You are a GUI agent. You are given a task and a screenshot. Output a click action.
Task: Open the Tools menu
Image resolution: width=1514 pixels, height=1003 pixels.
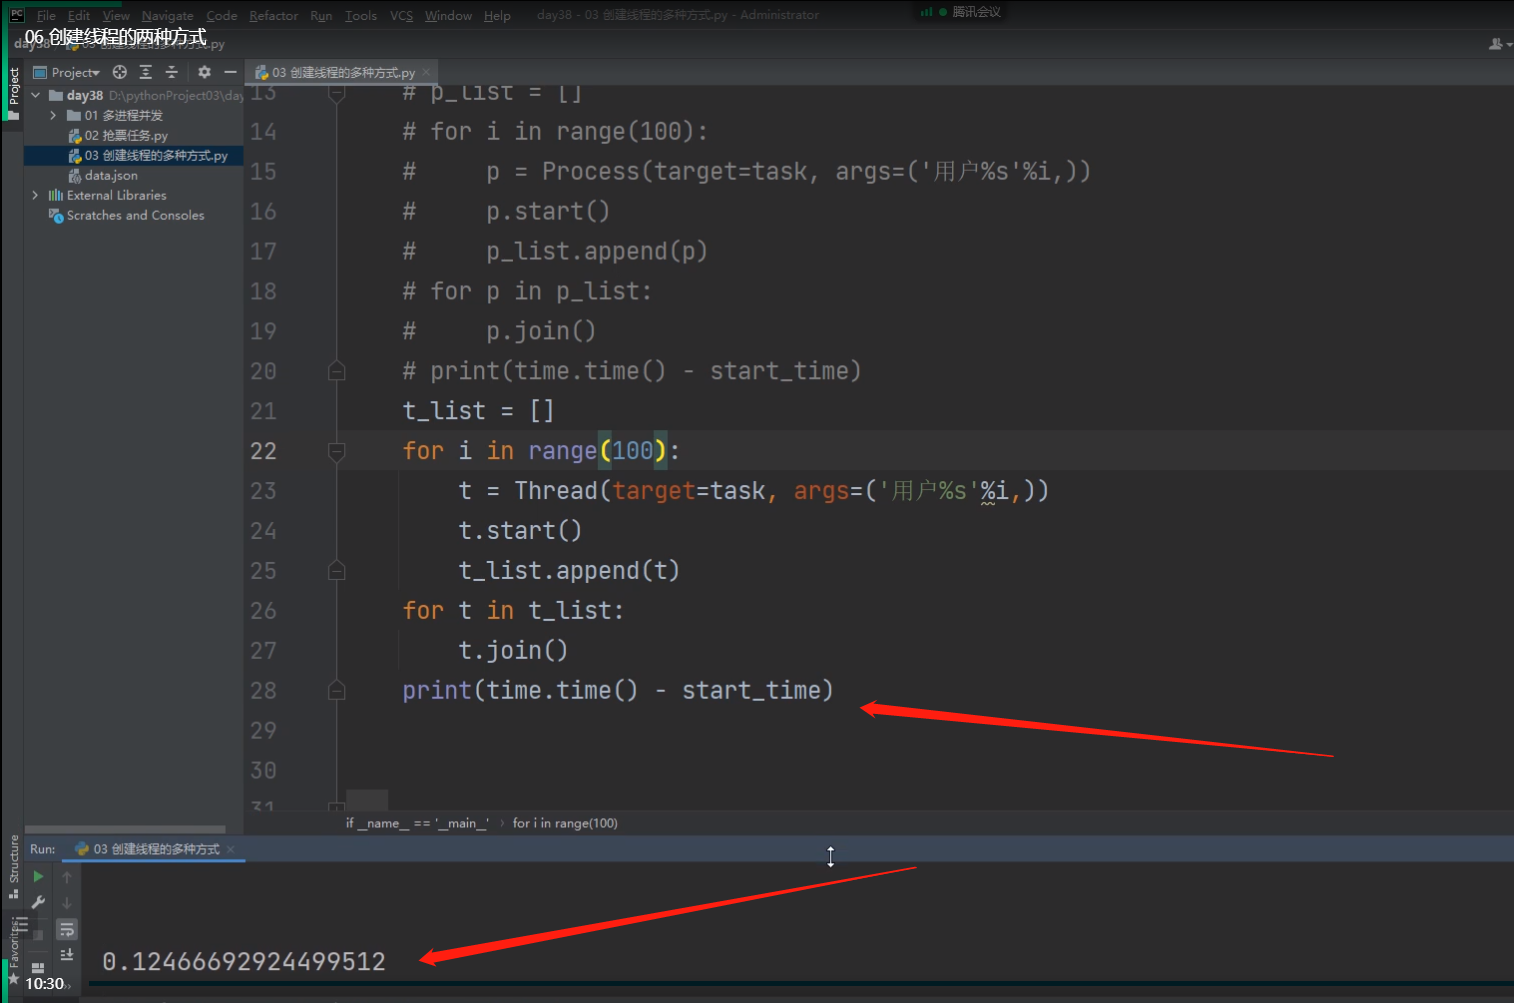pyautogui.click(x=361, y=16)
